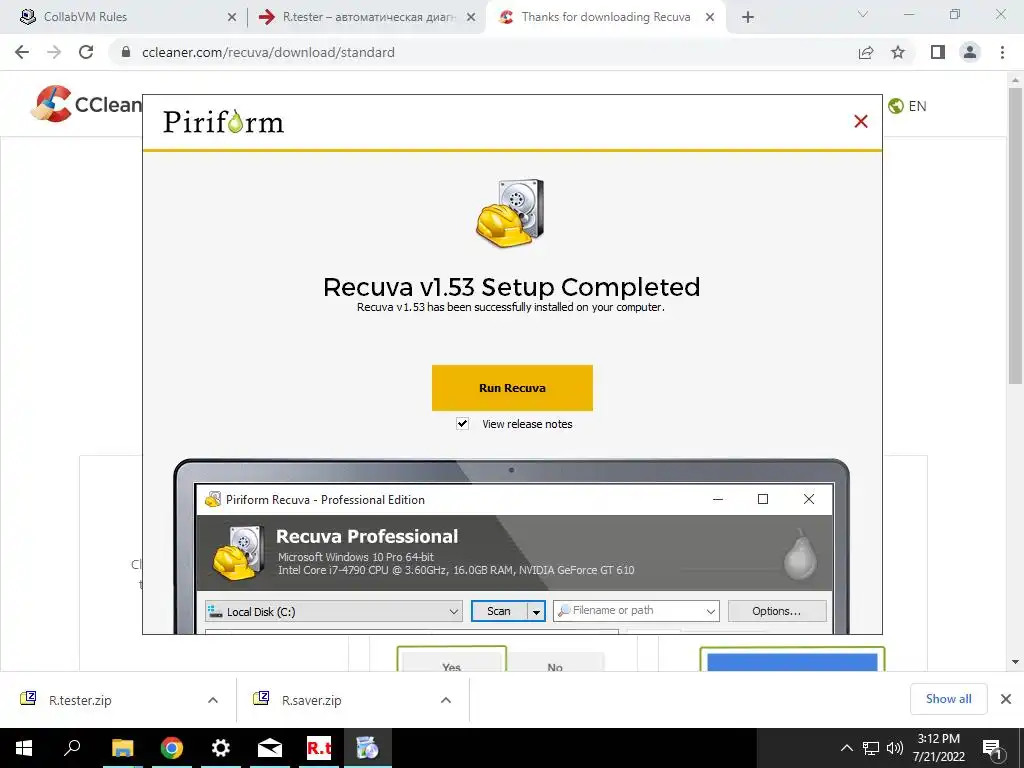View site info via the lock icon

coord(126,52)
